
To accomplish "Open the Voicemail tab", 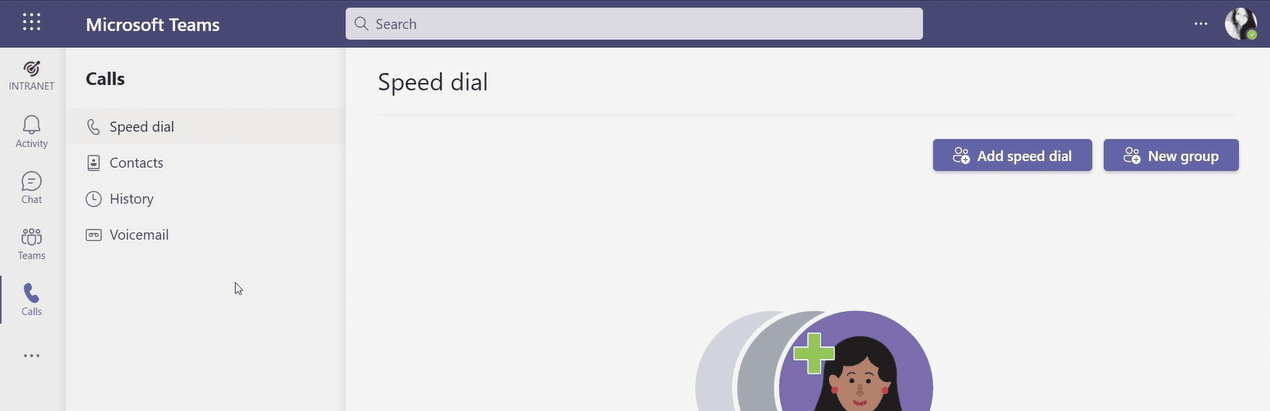I will pos(139,235).
